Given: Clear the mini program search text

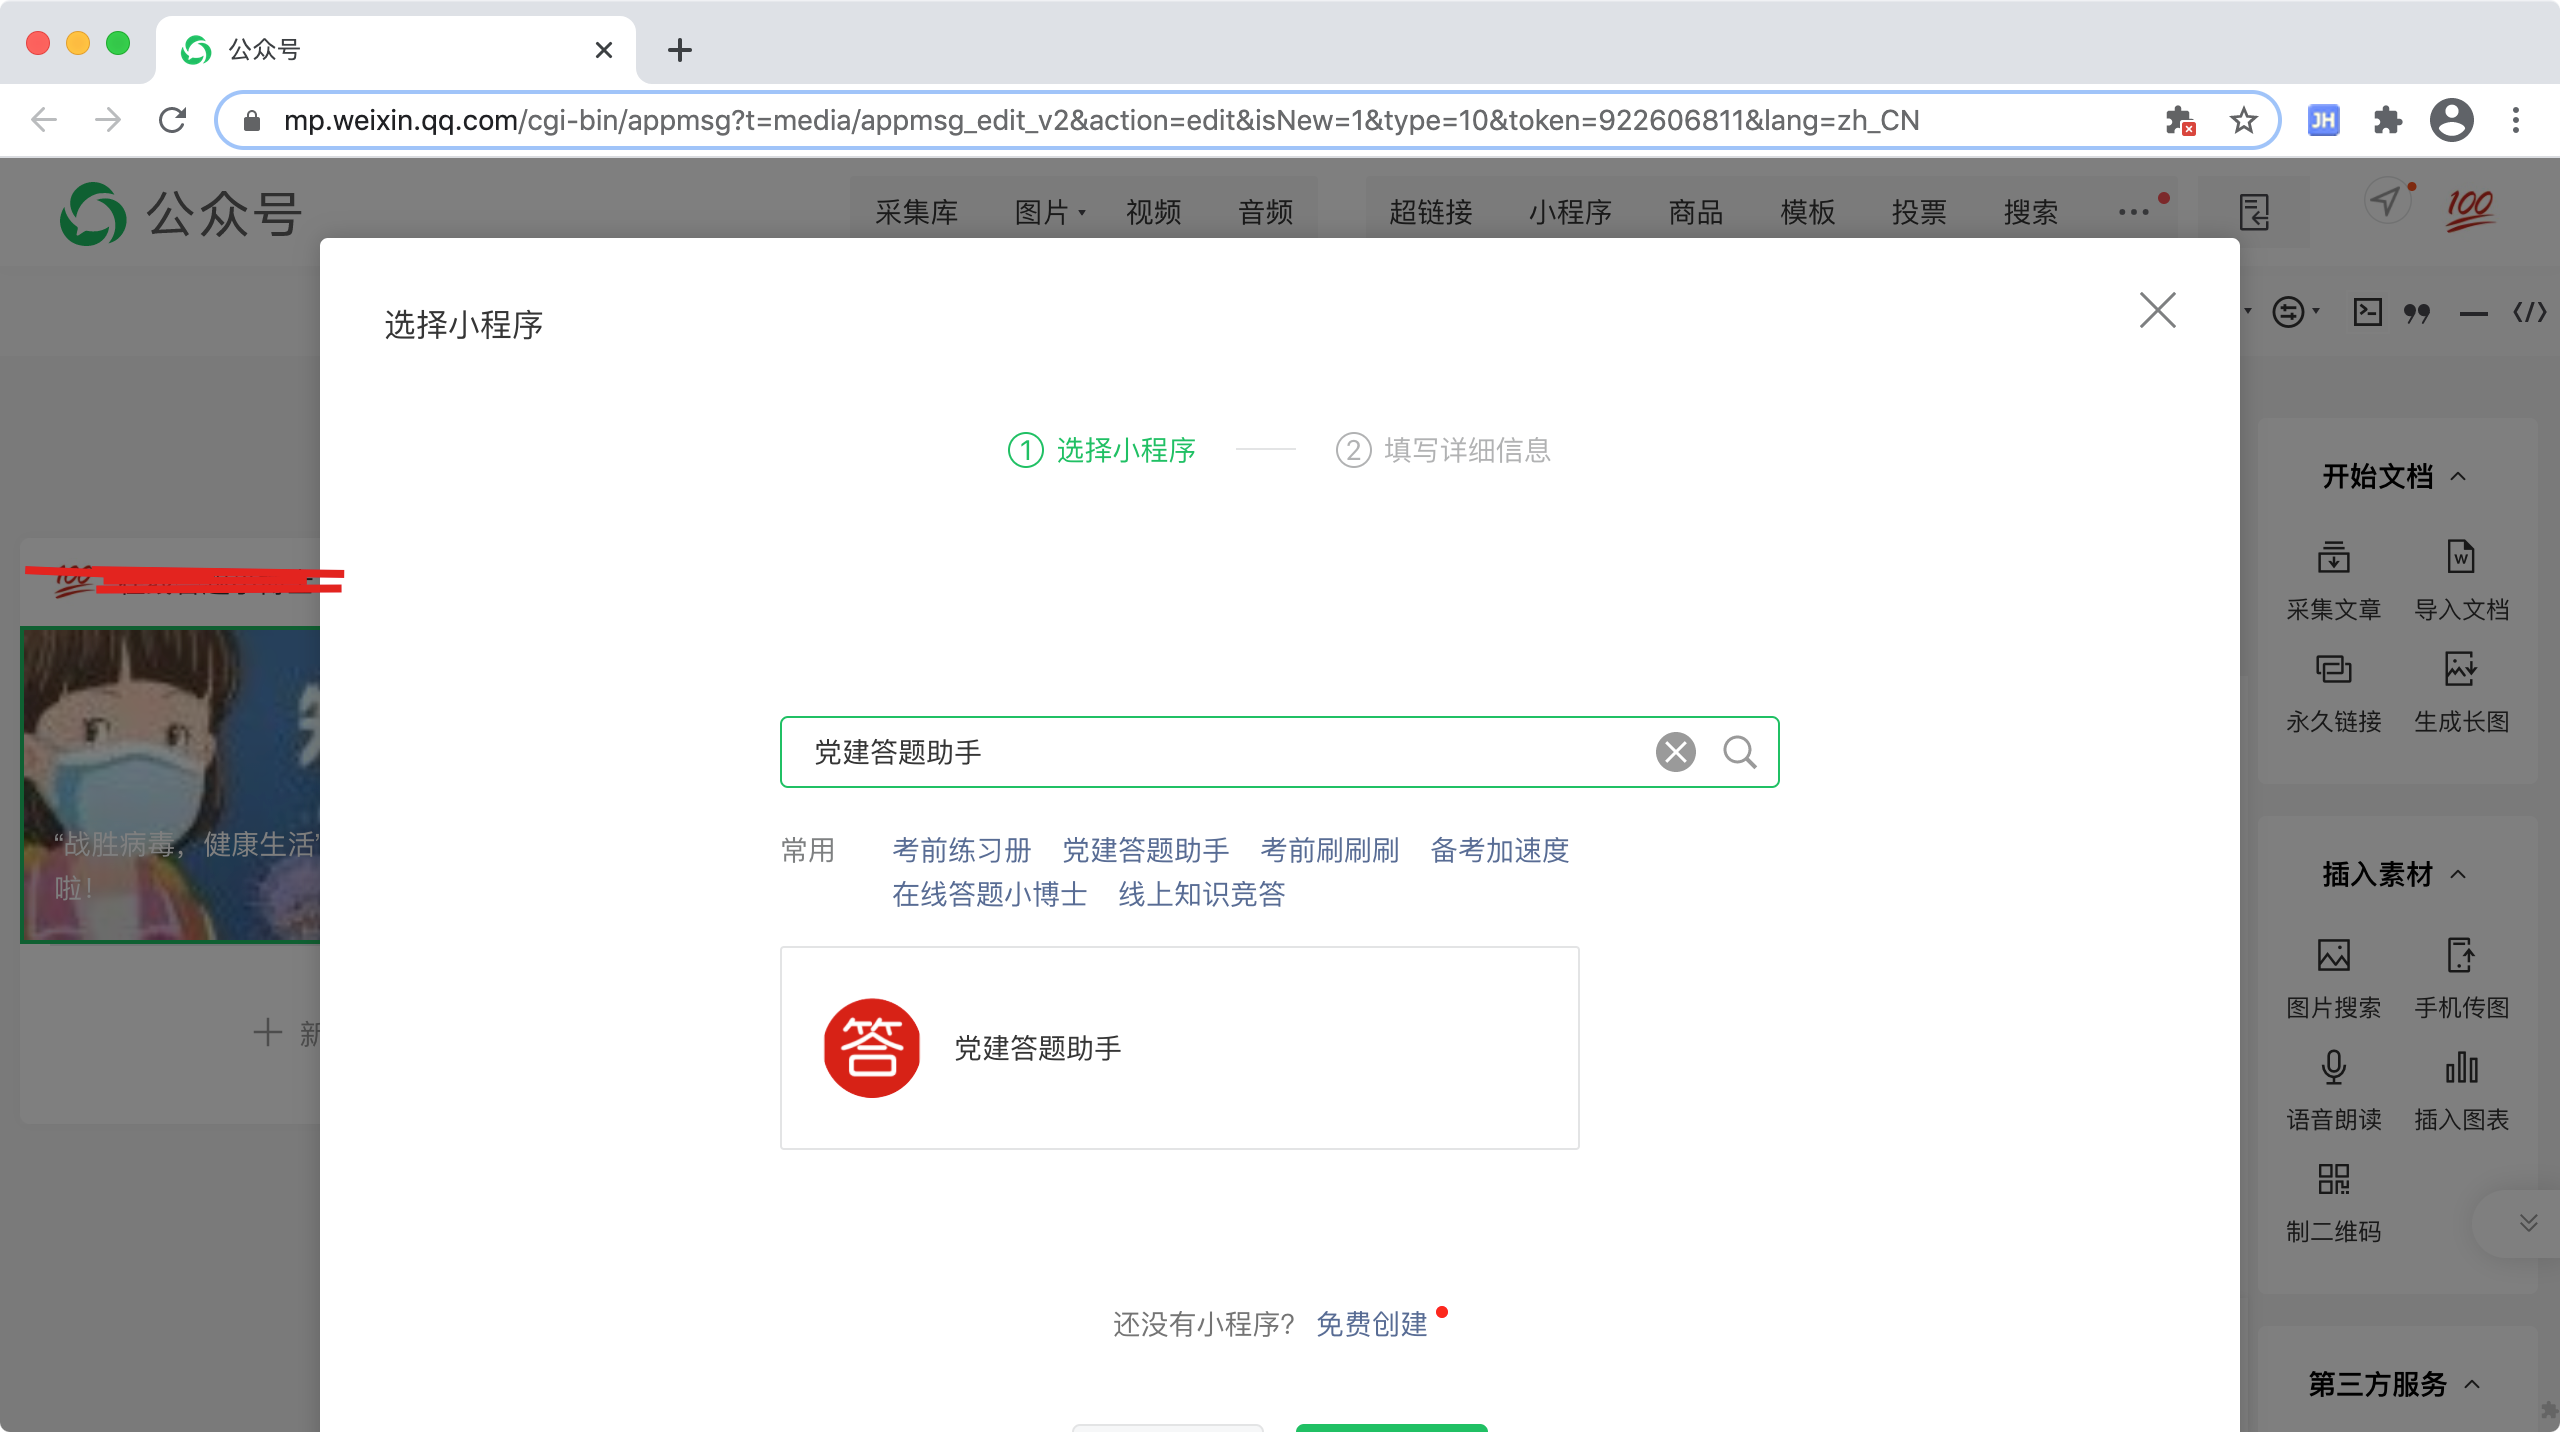Looking at the screenshot, I should (x=1675, y=752).
